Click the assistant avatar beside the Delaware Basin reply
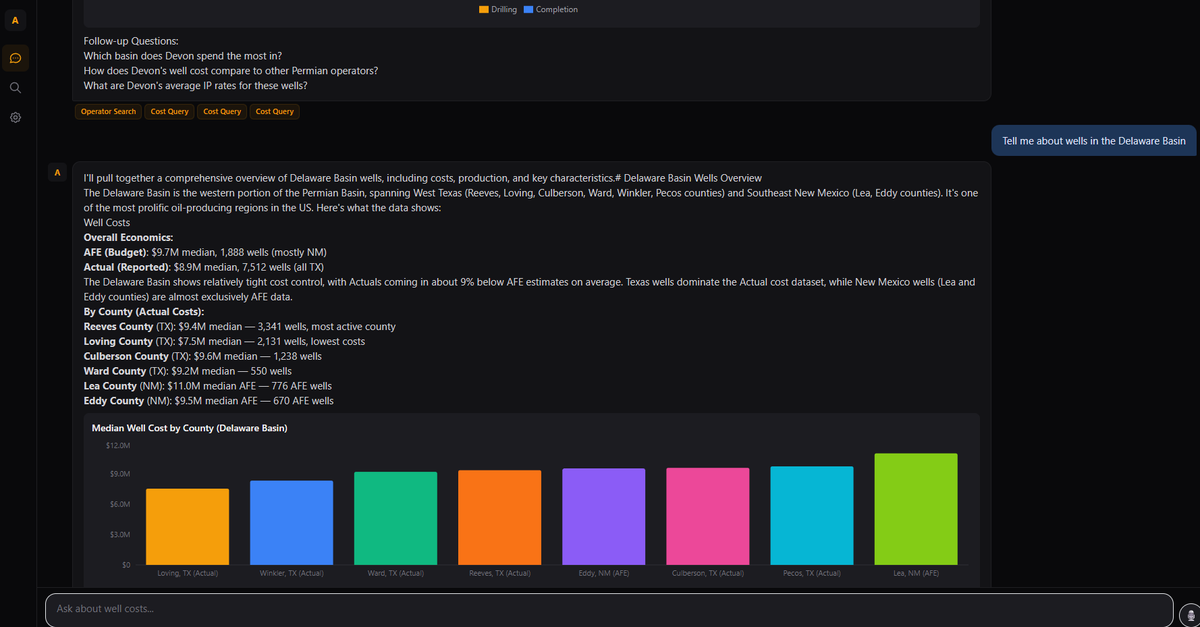Screen dimensions: 1200x627 pos(57,173)
